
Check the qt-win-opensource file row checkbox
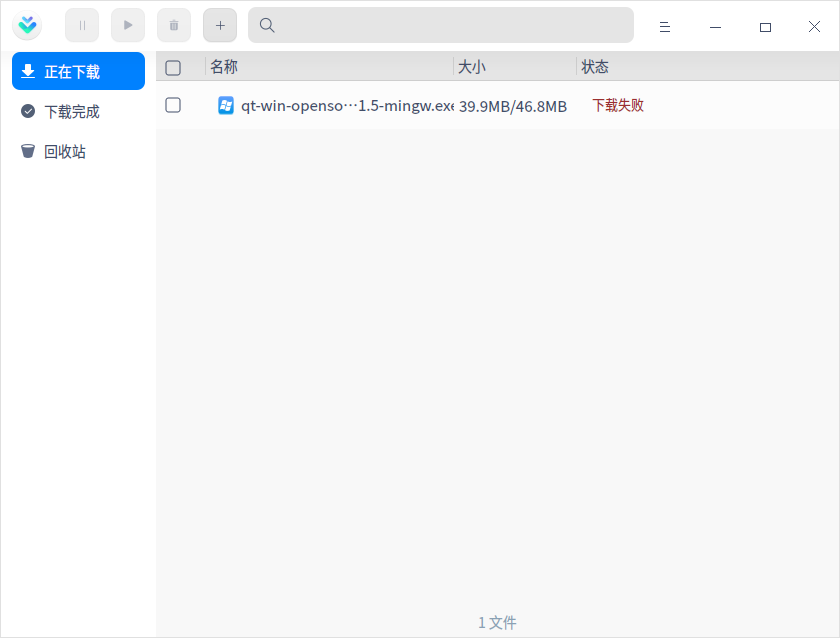click(x=173, y=105)
